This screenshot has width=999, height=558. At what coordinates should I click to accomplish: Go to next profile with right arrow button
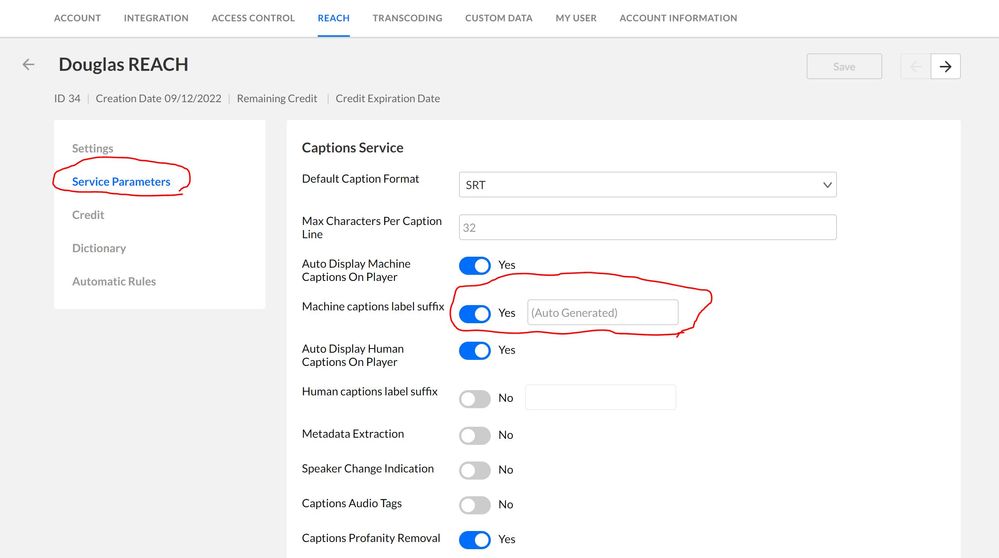click(945, 66)
